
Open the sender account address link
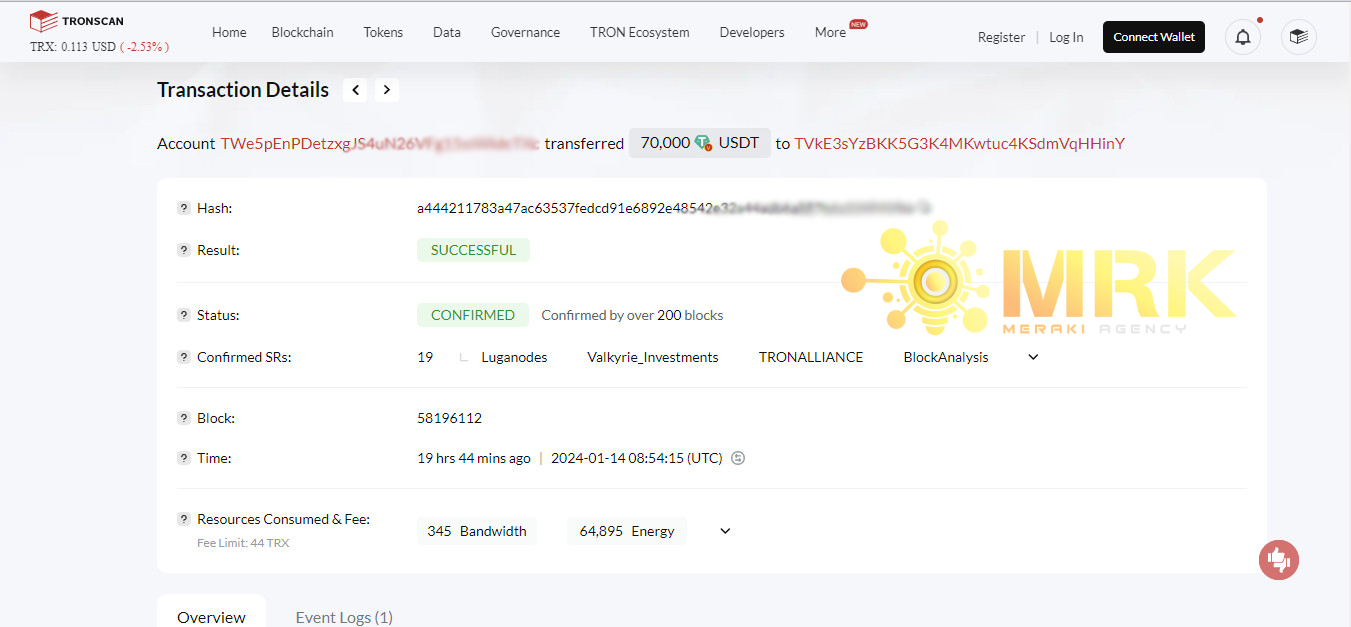[x=380, y=143]
